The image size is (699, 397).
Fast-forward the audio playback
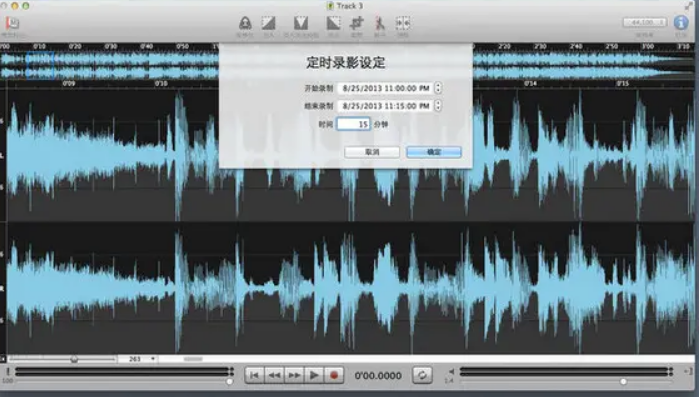[x=294, y=376]
